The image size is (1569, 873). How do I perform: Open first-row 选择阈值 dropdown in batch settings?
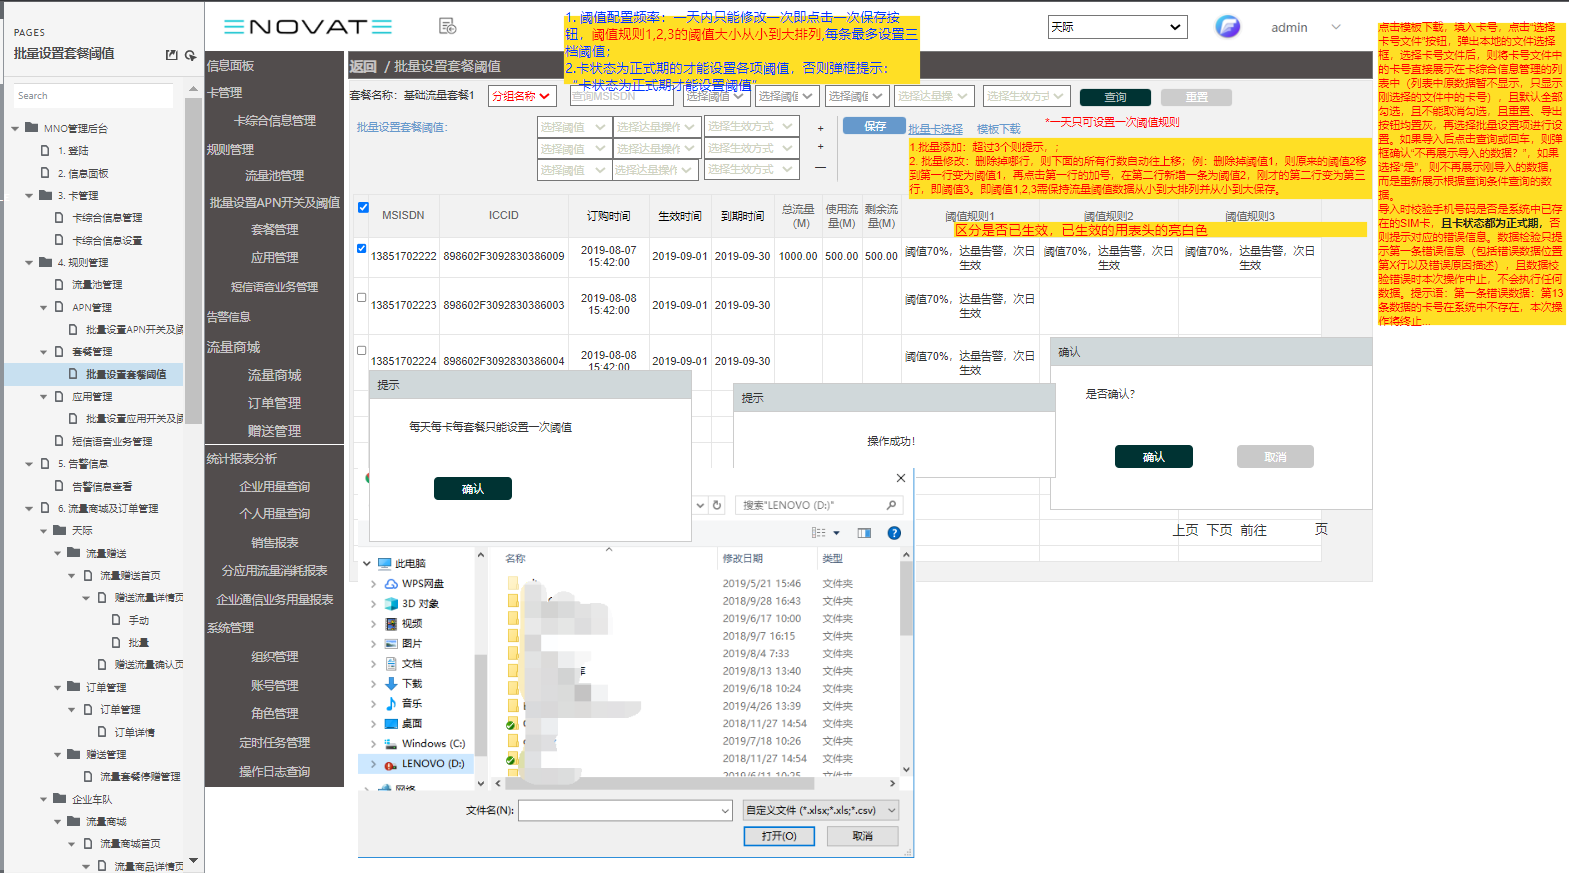pyautogui.click(x=574, y=127)
